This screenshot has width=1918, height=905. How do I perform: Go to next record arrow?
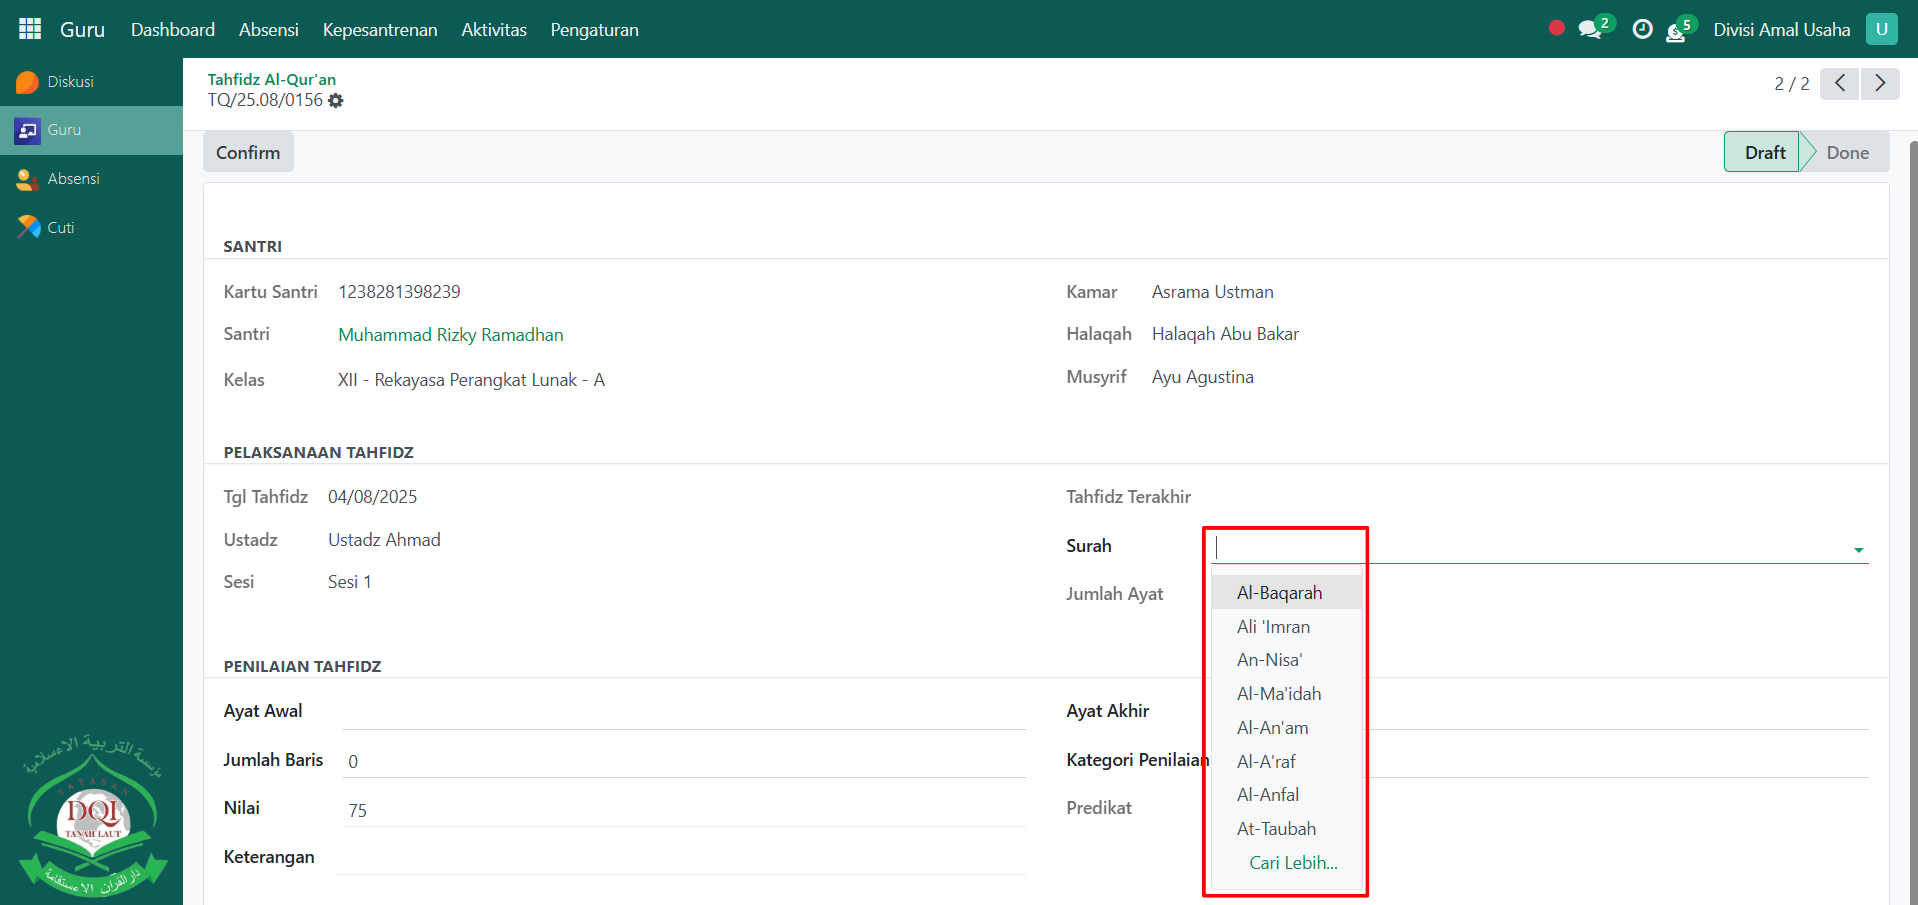click(1879, 83)
